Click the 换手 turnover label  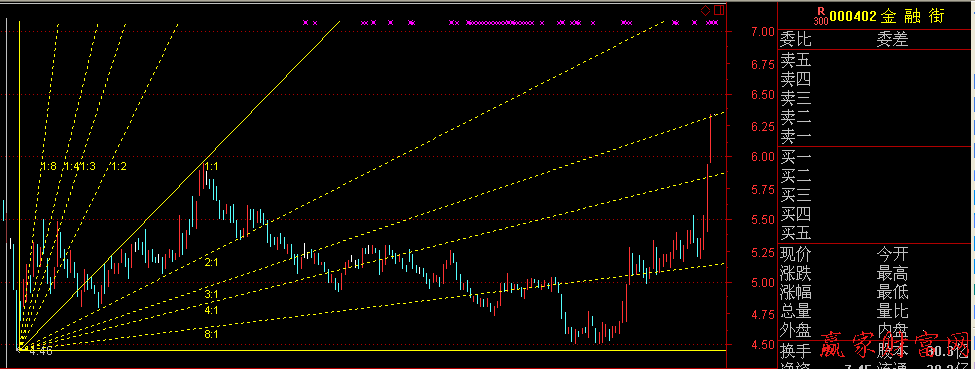pos(797,350)
